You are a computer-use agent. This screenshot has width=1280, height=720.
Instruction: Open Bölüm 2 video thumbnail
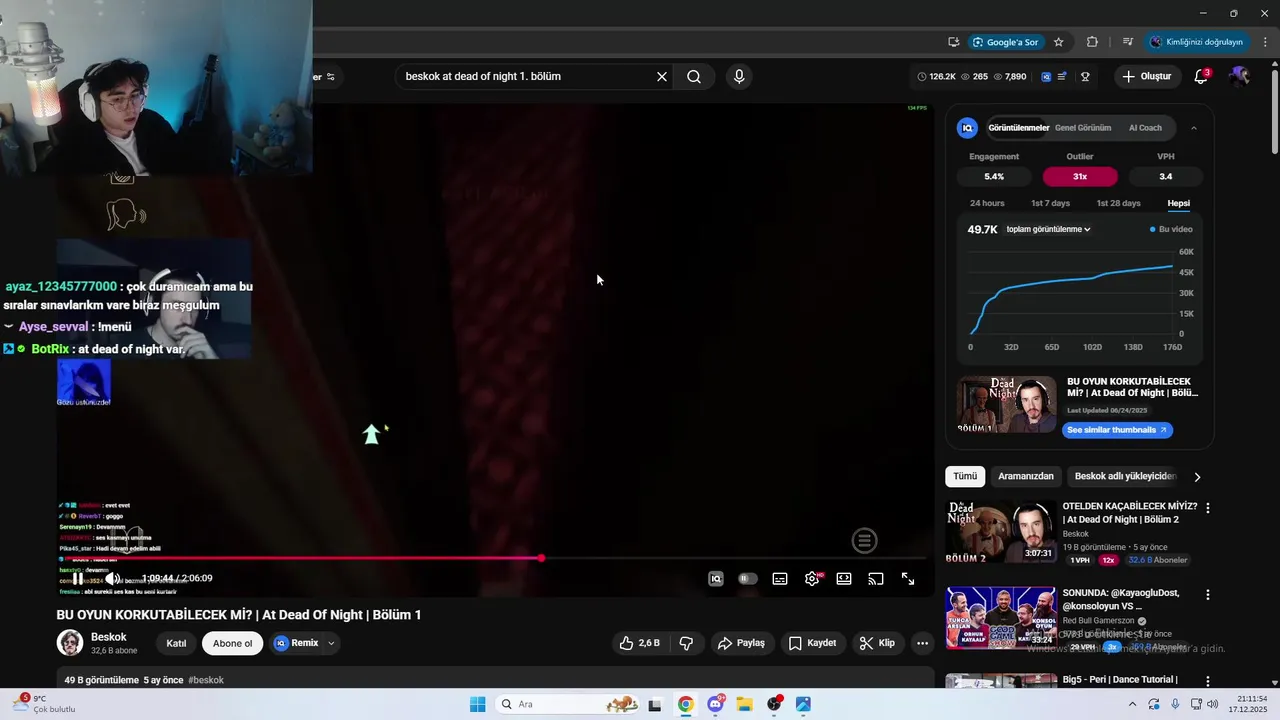[1001, 531]
